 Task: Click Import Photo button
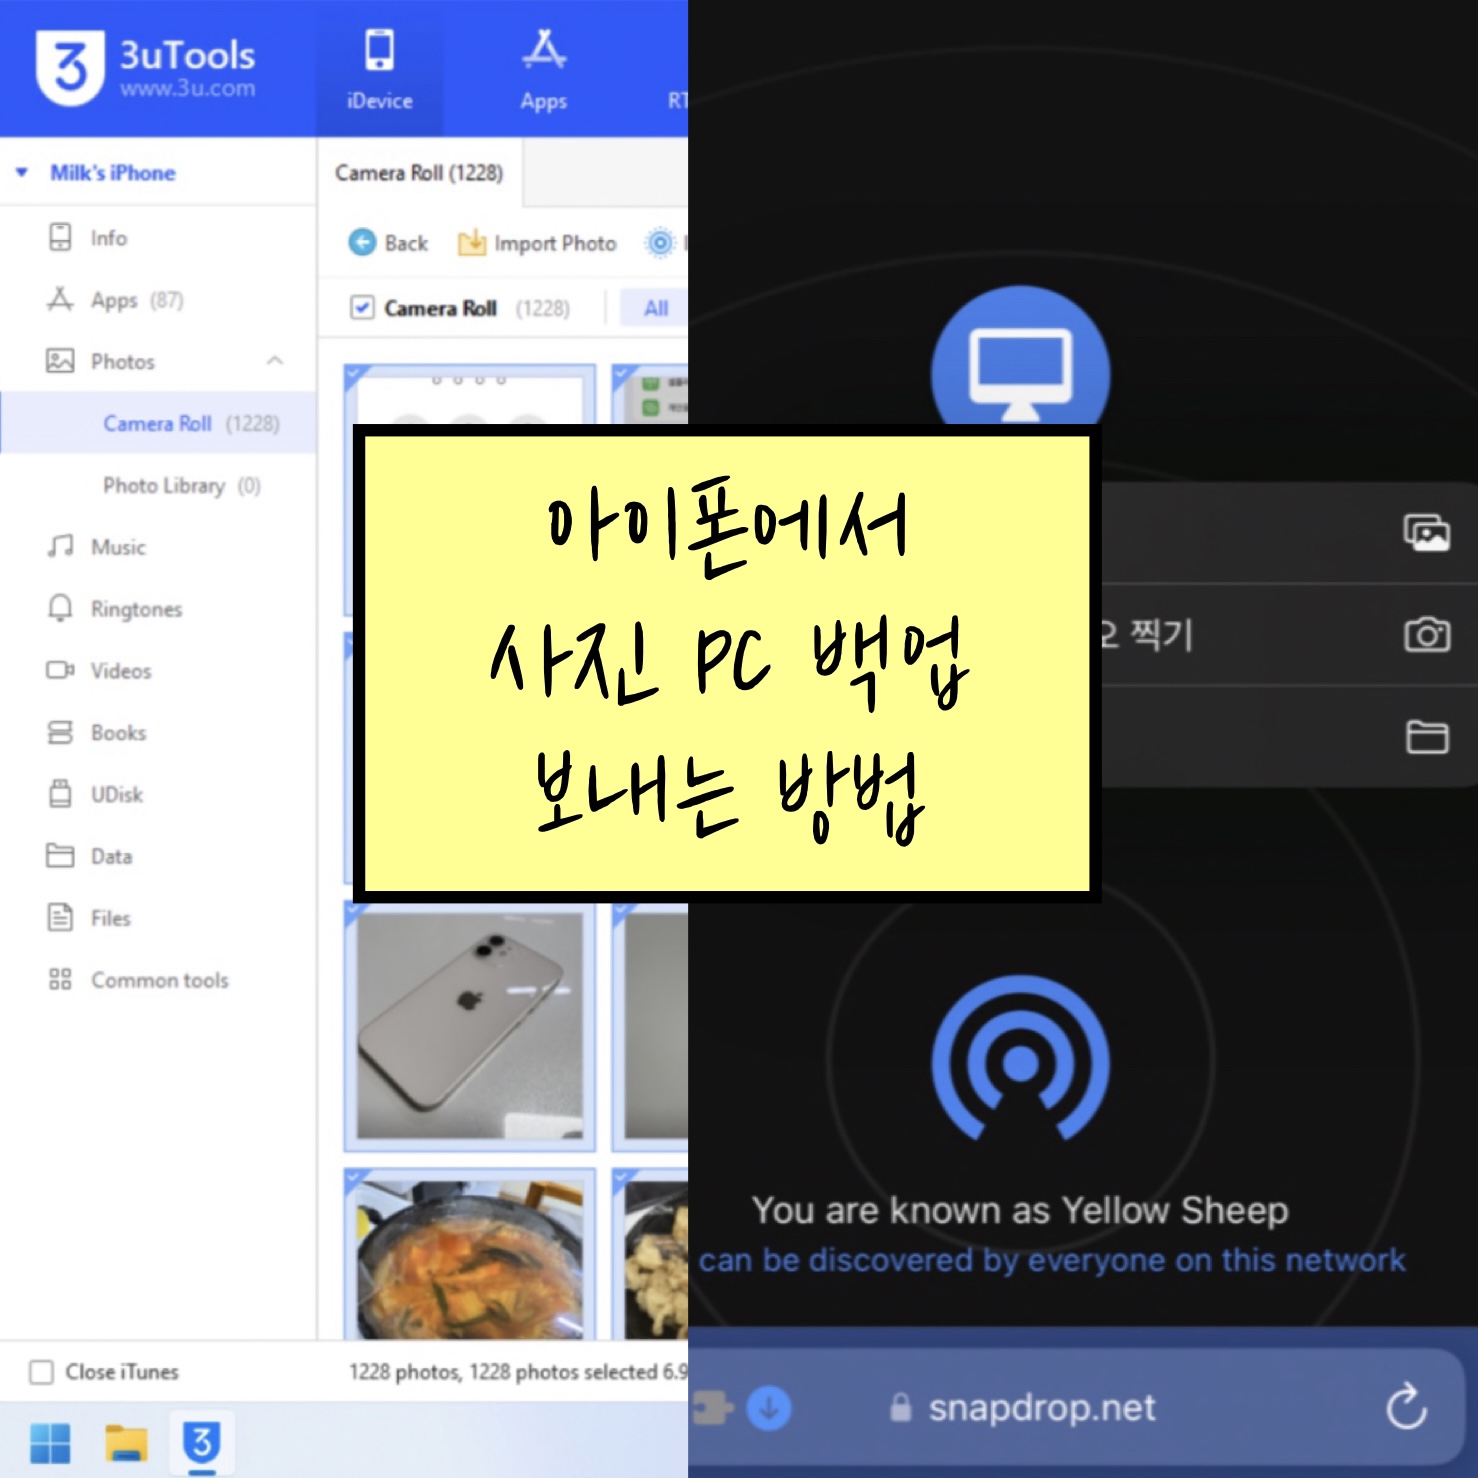(537, 243)
